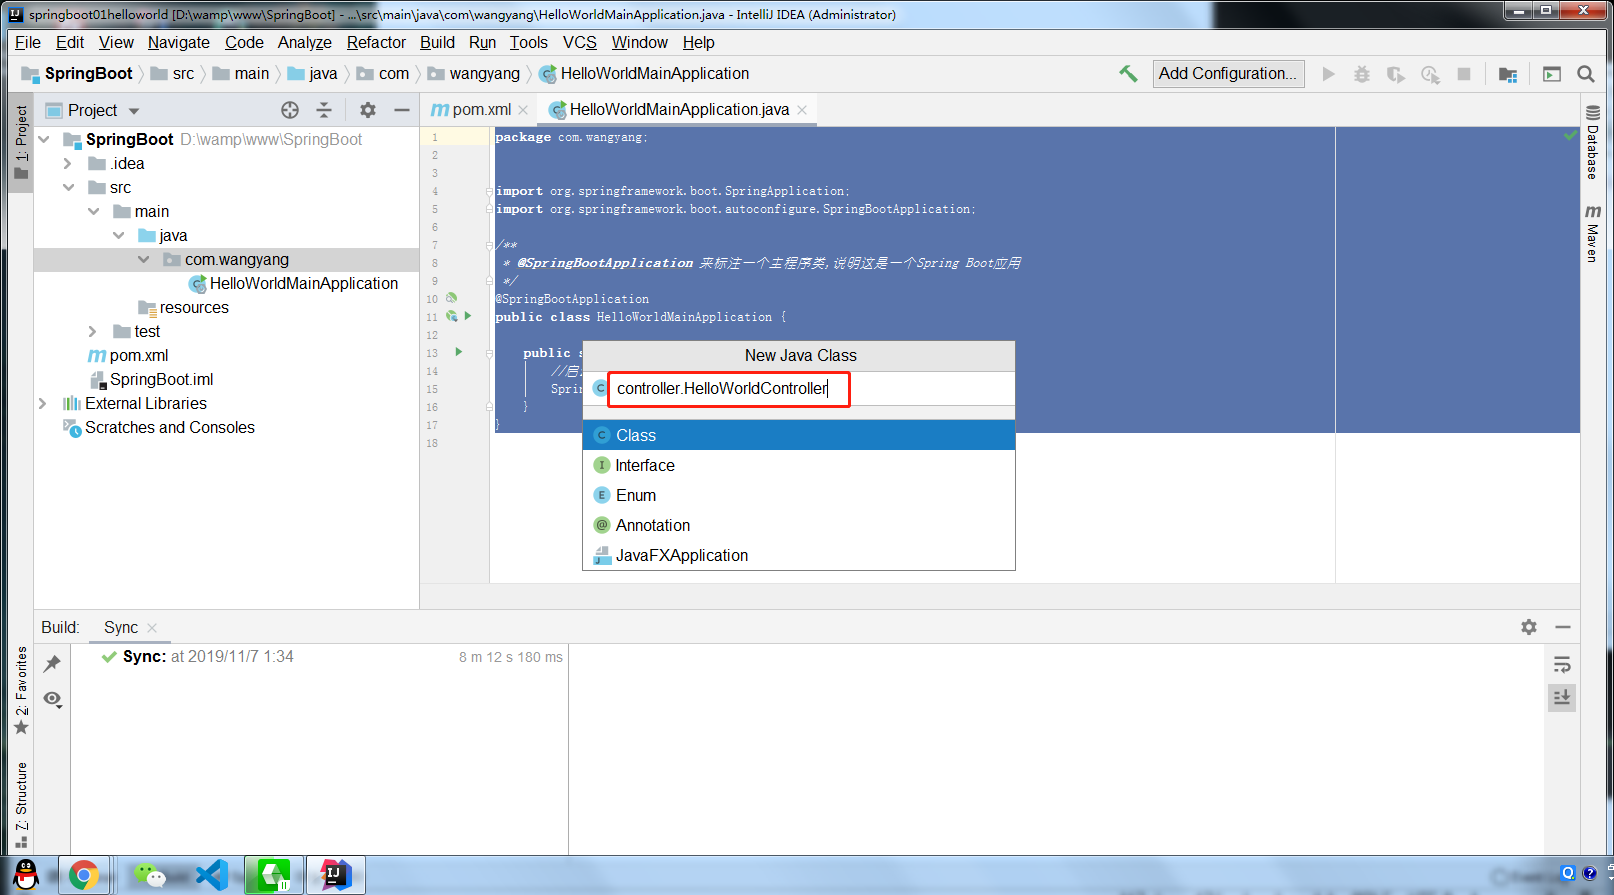
Task: Click the Debug bug icon in toolbar
Action: [x=1361, y=74]
